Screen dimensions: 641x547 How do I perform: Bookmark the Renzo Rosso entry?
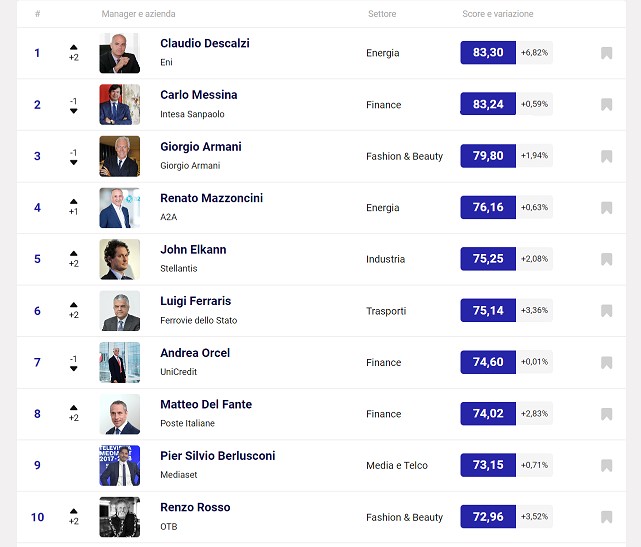[606, 517]
